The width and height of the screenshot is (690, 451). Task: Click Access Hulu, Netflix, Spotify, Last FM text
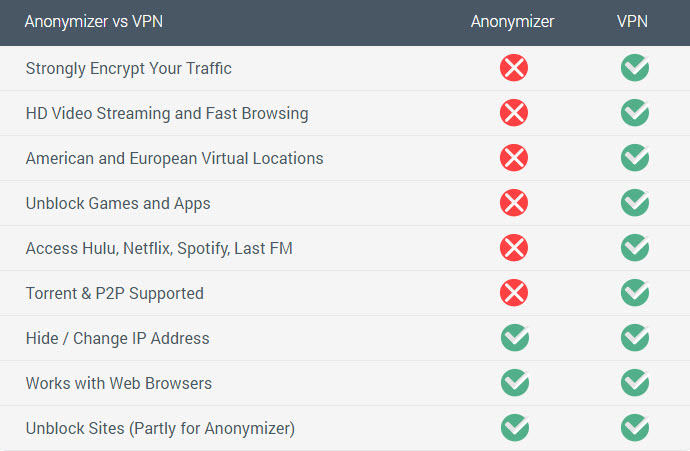159,249
